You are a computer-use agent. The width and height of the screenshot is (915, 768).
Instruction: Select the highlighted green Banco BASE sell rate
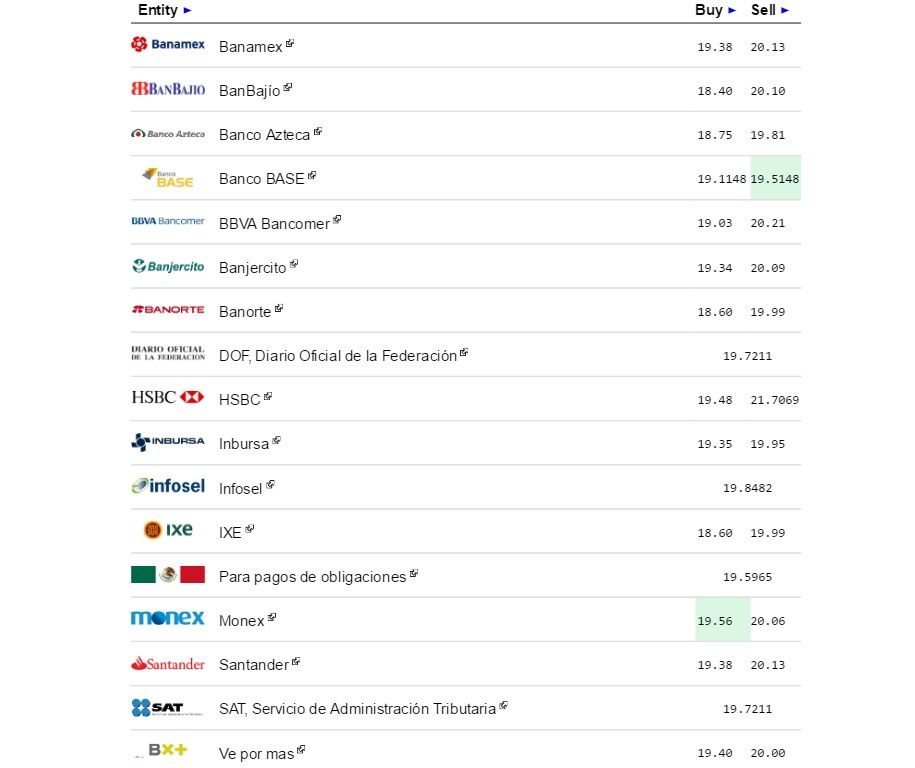(776, 177)
